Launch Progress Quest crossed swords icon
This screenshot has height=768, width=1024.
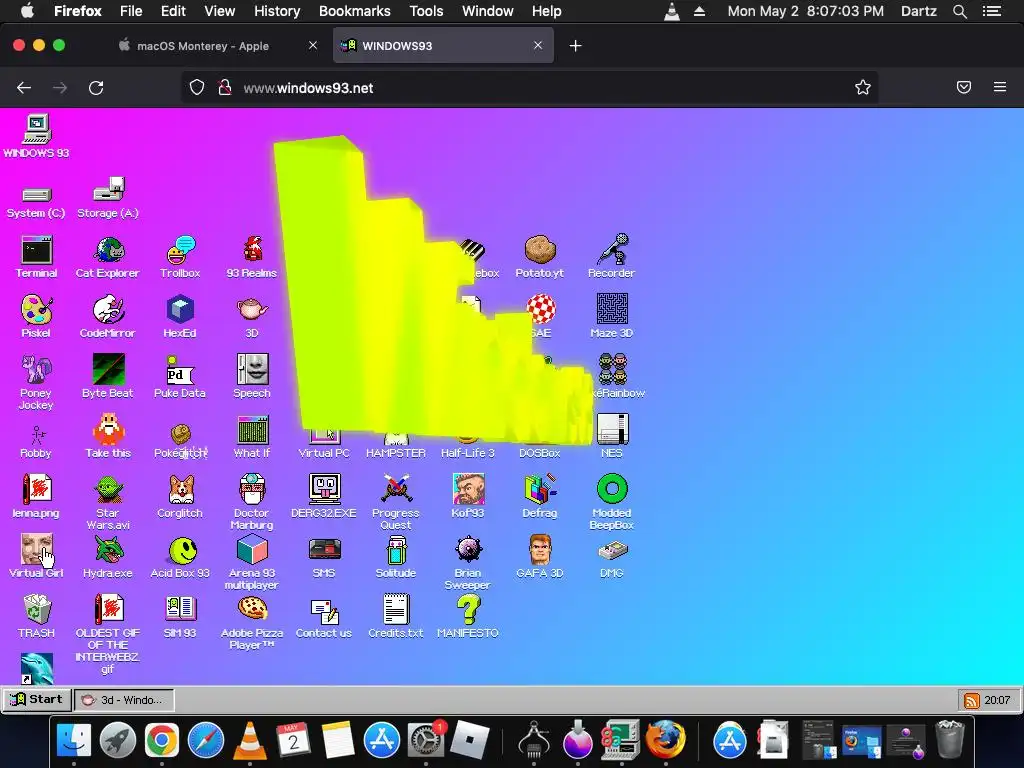(x=396, y=489)
